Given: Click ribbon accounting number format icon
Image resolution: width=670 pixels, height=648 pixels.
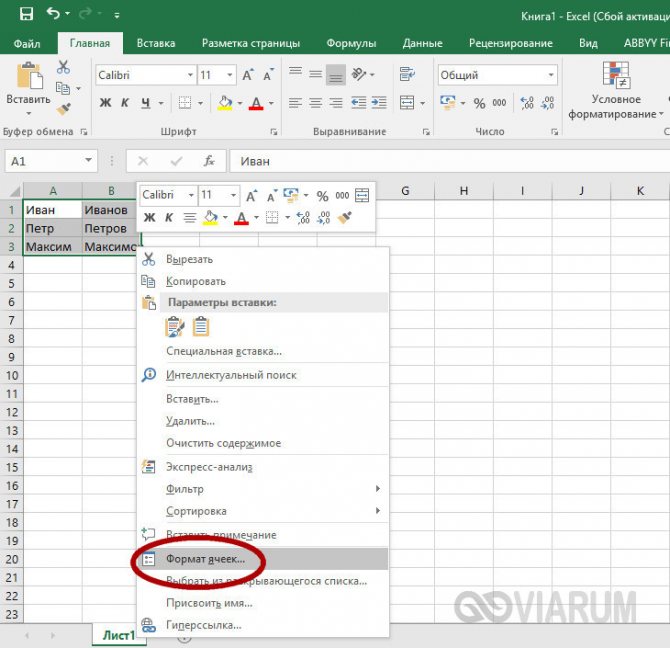Looking at the screenshot, I should click(x=447, y=103).
